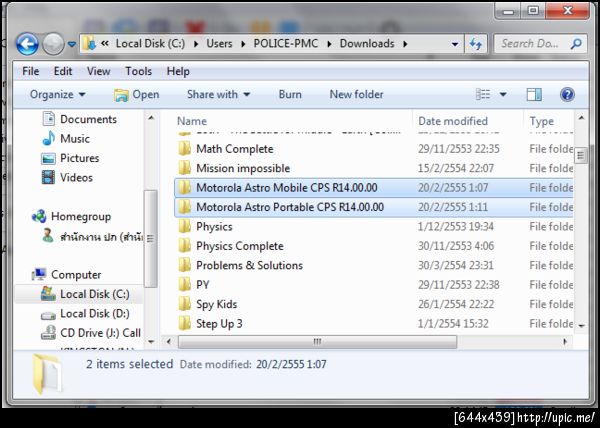Screen dimensions: 600x428
Task: Click the Burn button
Action: click(290, 94)
